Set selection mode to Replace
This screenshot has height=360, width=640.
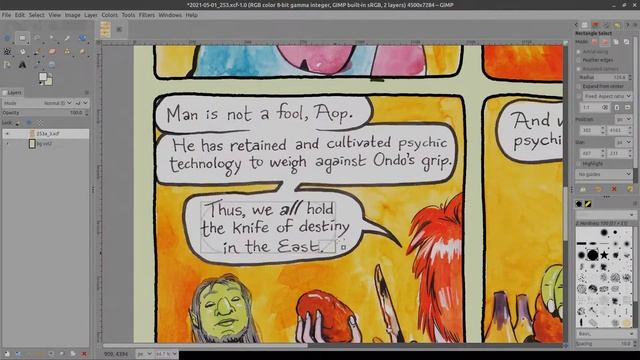click(x=594, y=42)
